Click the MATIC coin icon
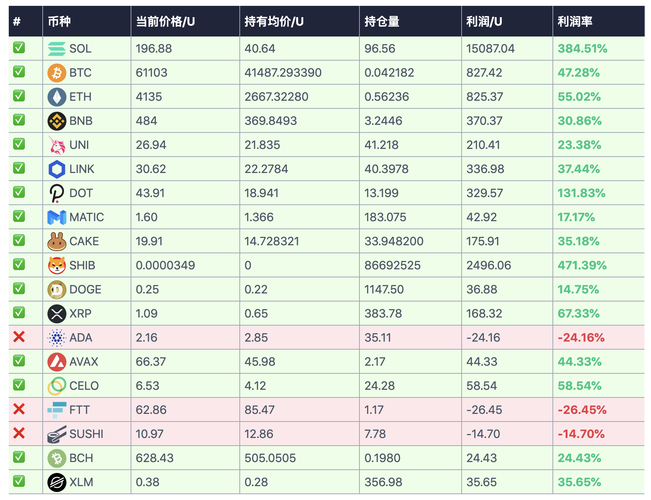Image resolution: width=651 pixels, height=500 pixels. 56,217
